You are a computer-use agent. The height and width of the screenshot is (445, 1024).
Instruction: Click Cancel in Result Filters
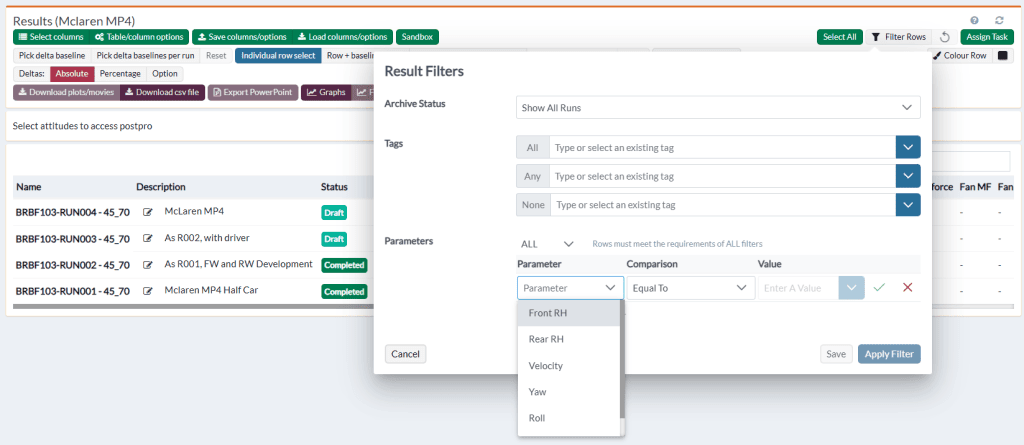406,354
